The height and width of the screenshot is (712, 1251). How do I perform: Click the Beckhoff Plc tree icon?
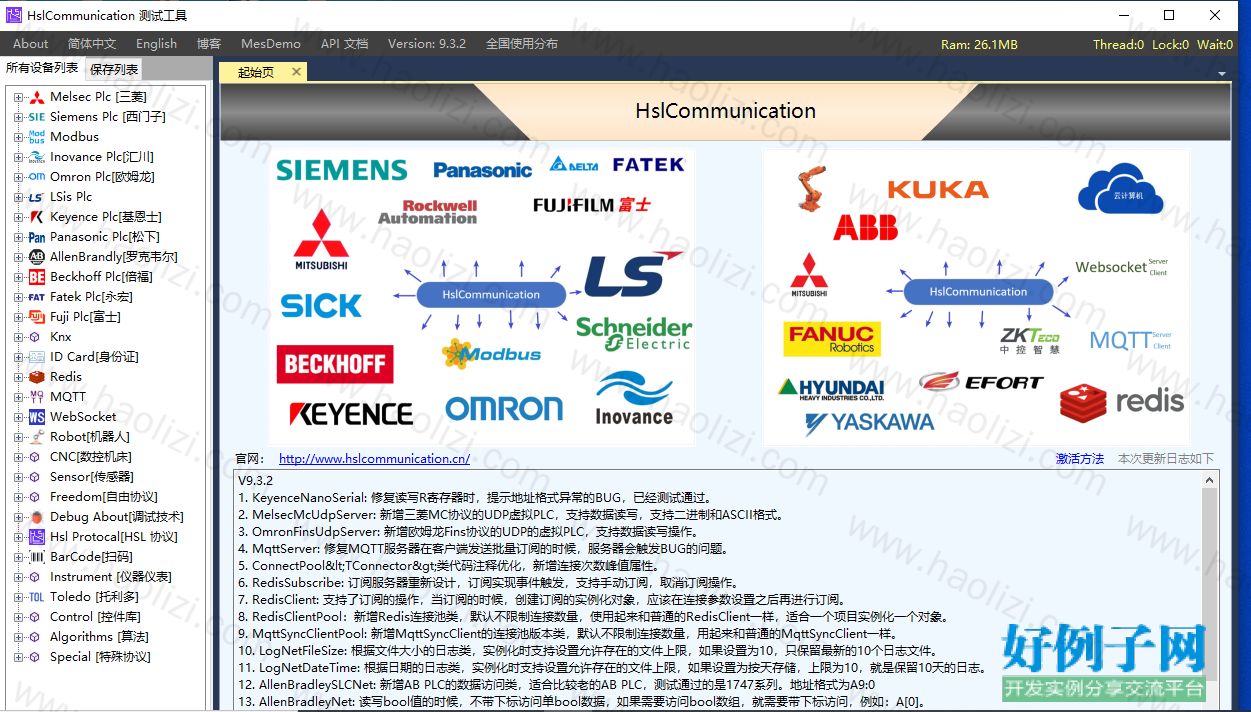click(x=36, y=277)
